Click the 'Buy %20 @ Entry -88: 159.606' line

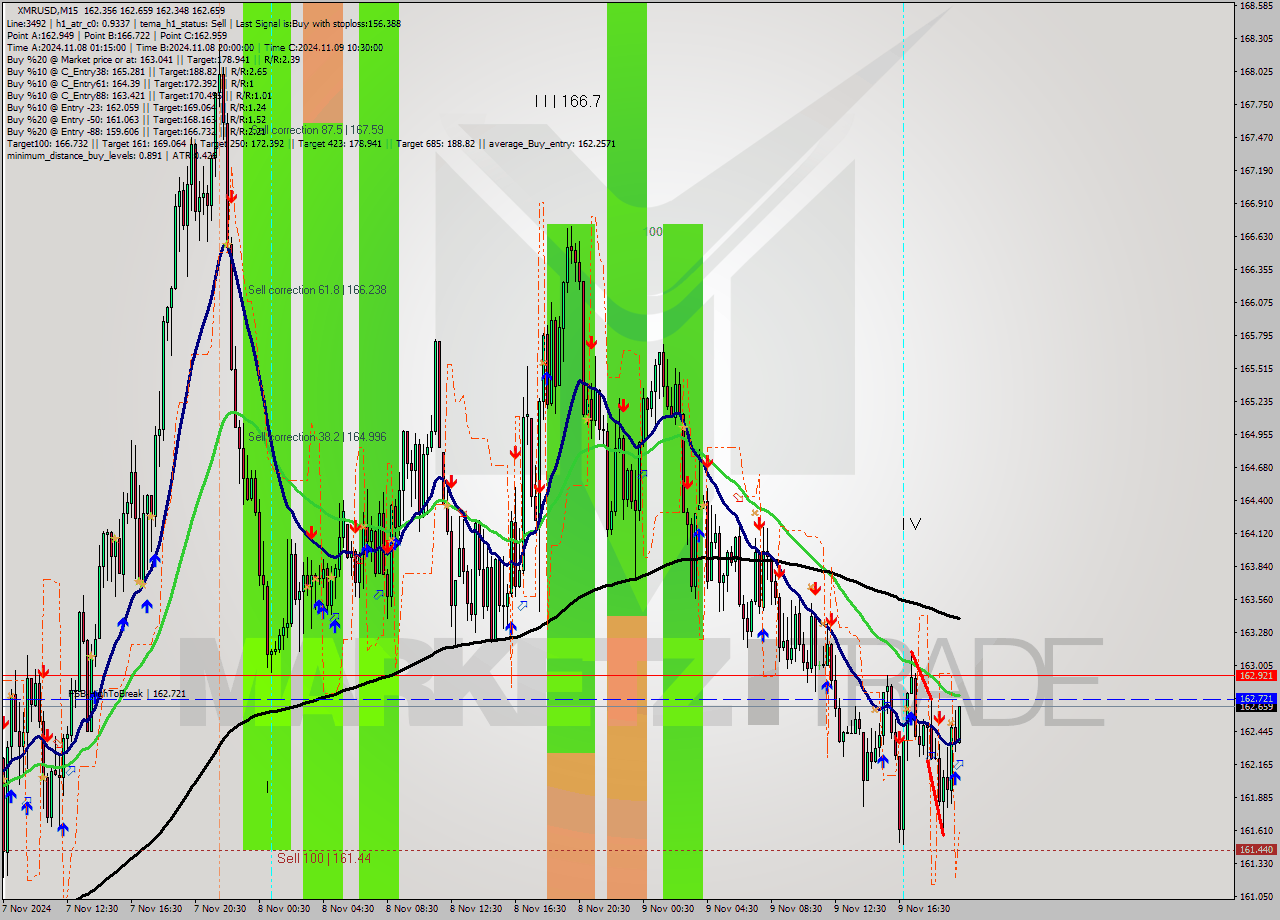(136, 131)
